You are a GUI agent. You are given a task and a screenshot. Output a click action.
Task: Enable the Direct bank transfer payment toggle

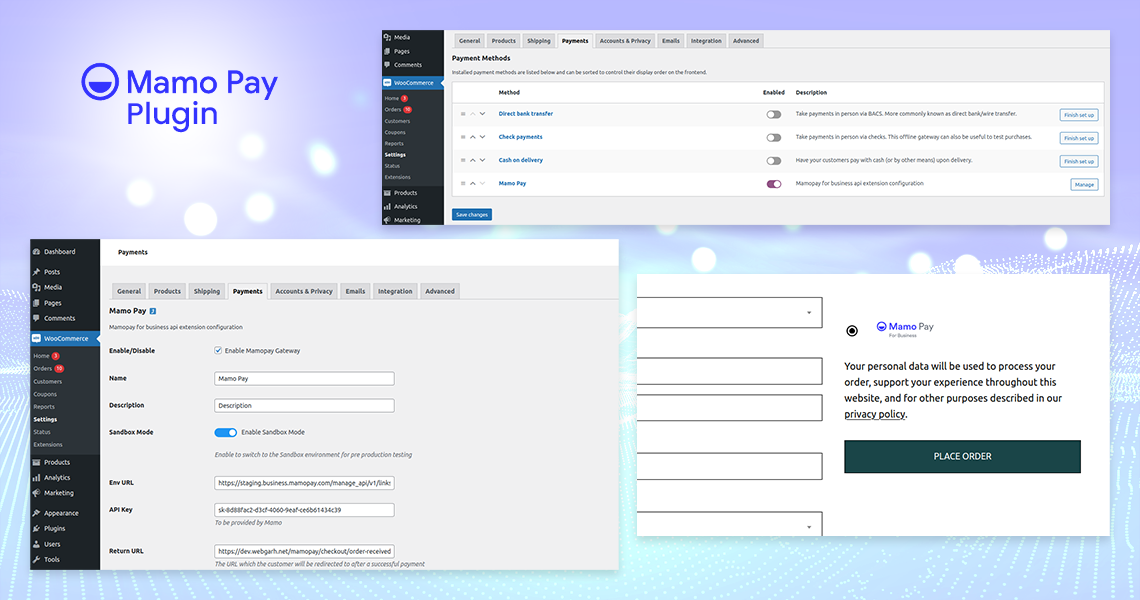tap(774, 115)
